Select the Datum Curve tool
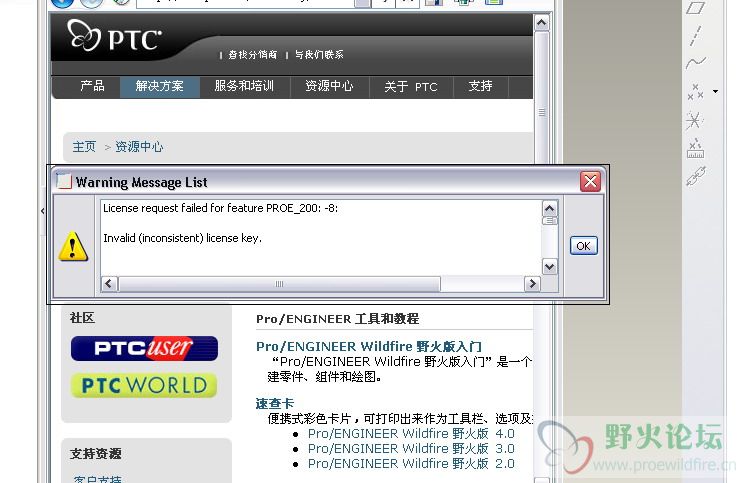746x483 pixels. pyautogui.click(x=696, y=62)
